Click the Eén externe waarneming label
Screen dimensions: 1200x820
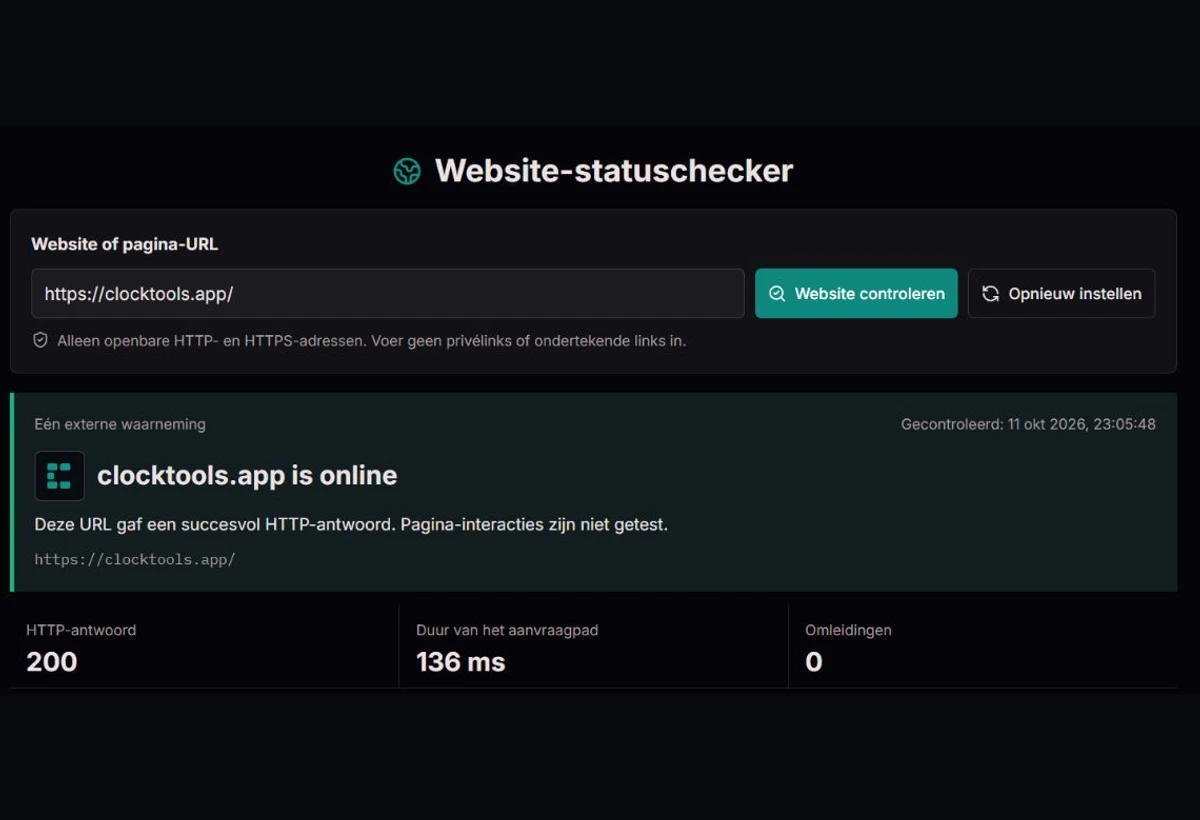tap(120, 424)
